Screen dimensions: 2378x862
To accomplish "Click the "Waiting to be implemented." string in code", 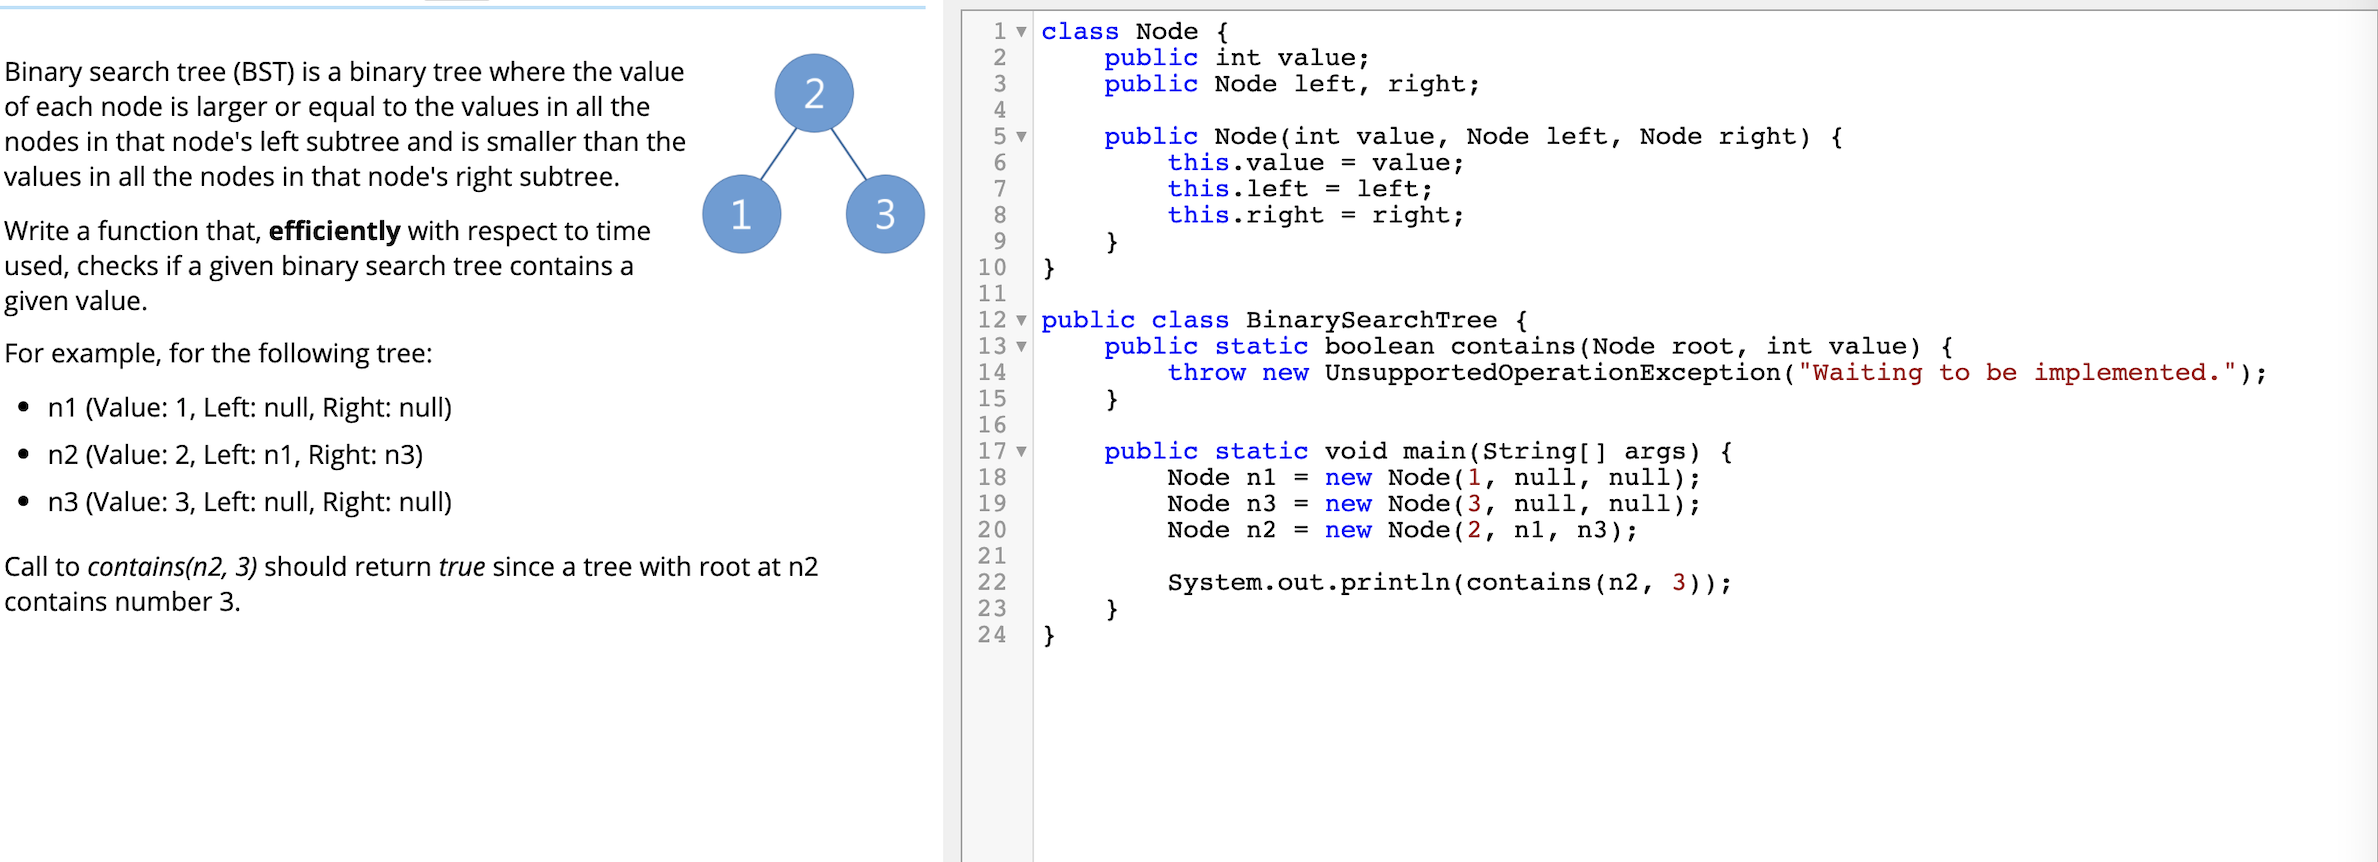I will click(2018, 373).
